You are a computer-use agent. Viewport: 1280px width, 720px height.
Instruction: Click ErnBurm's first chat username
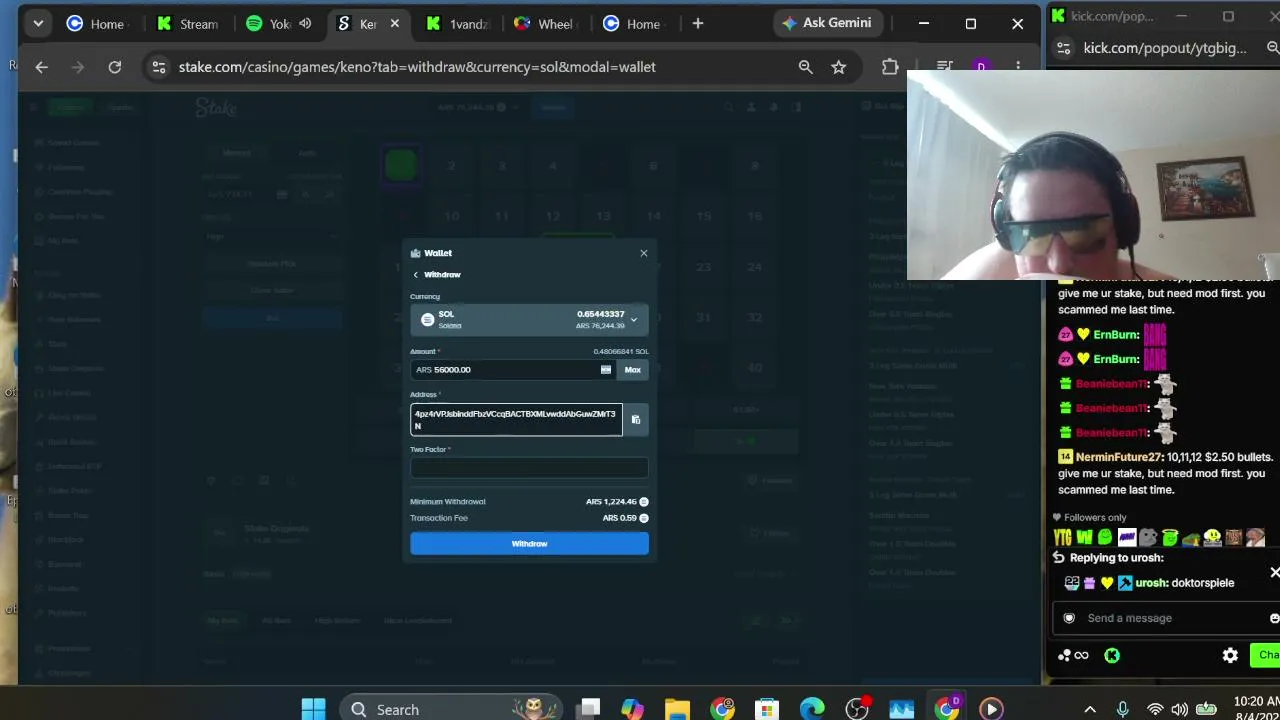[1116, 334]
